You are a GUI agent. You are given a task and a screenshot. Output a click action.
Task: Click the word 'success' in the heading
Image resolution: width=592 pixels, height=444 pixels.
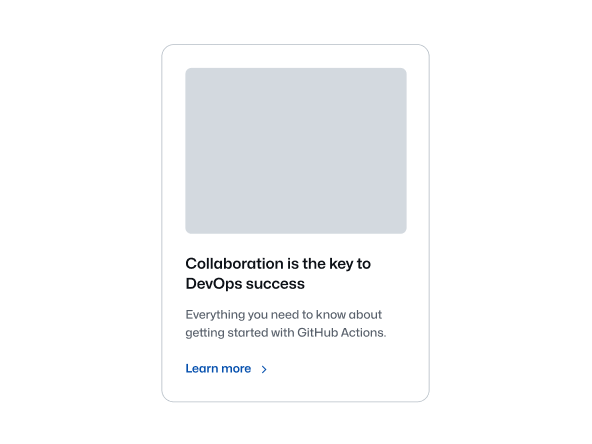pos(275,284)
